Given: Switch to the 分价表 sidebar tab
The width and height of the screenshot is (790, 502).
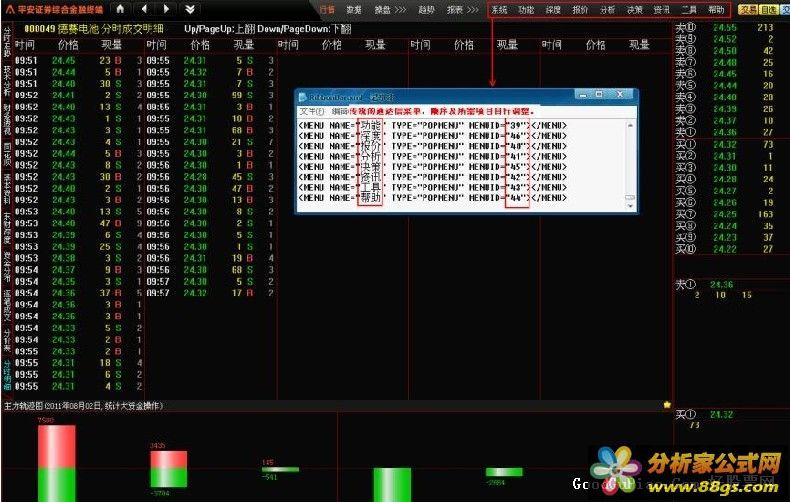Looking at the screenshot, I should [x=7, y=340].
